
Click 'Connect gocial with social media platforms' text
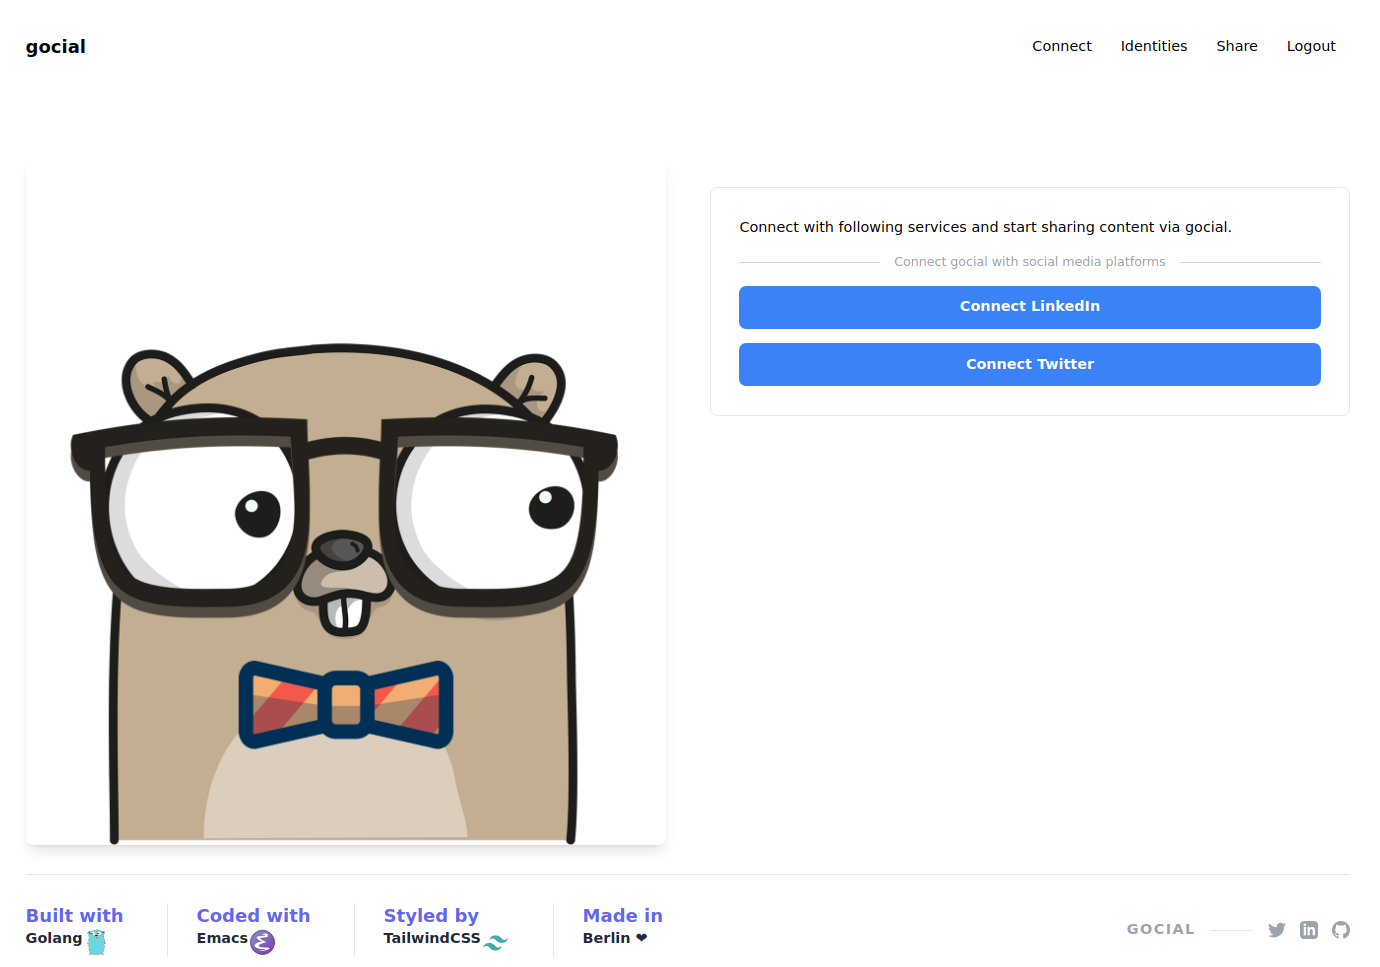(x=1030, y=262)
